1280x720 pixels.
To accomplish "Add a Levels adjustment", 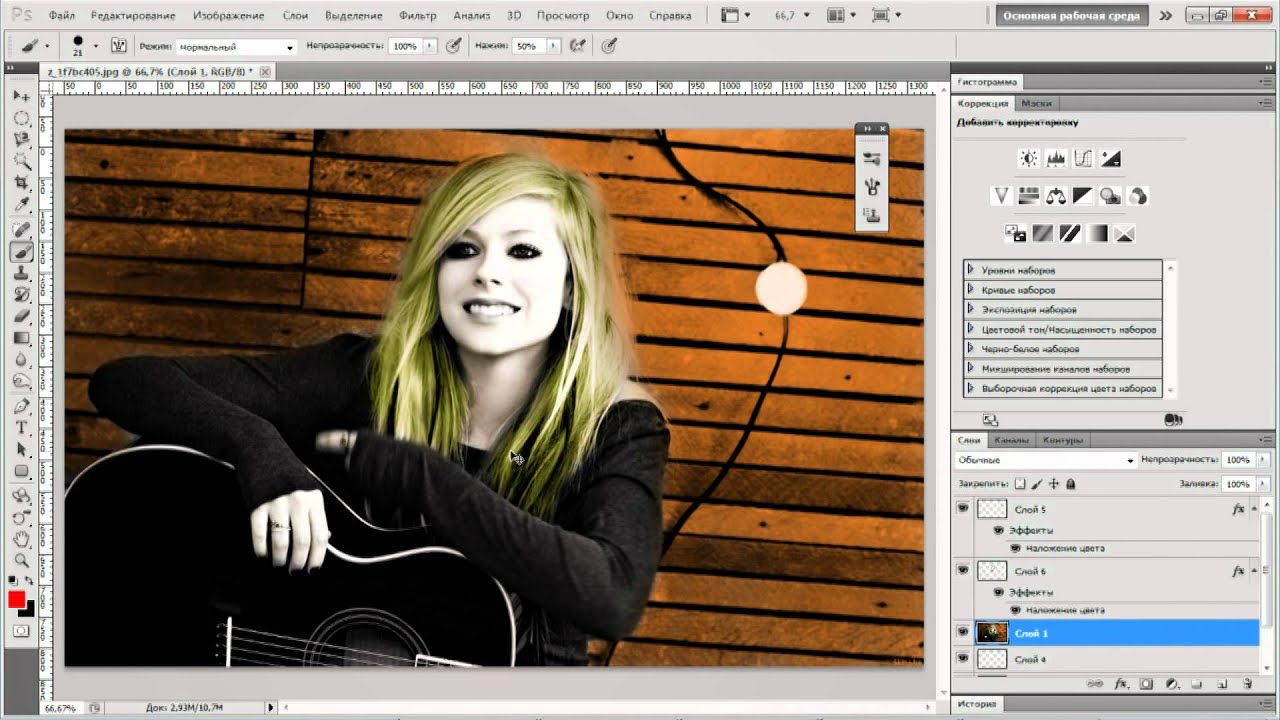I will pos(1056,158).
